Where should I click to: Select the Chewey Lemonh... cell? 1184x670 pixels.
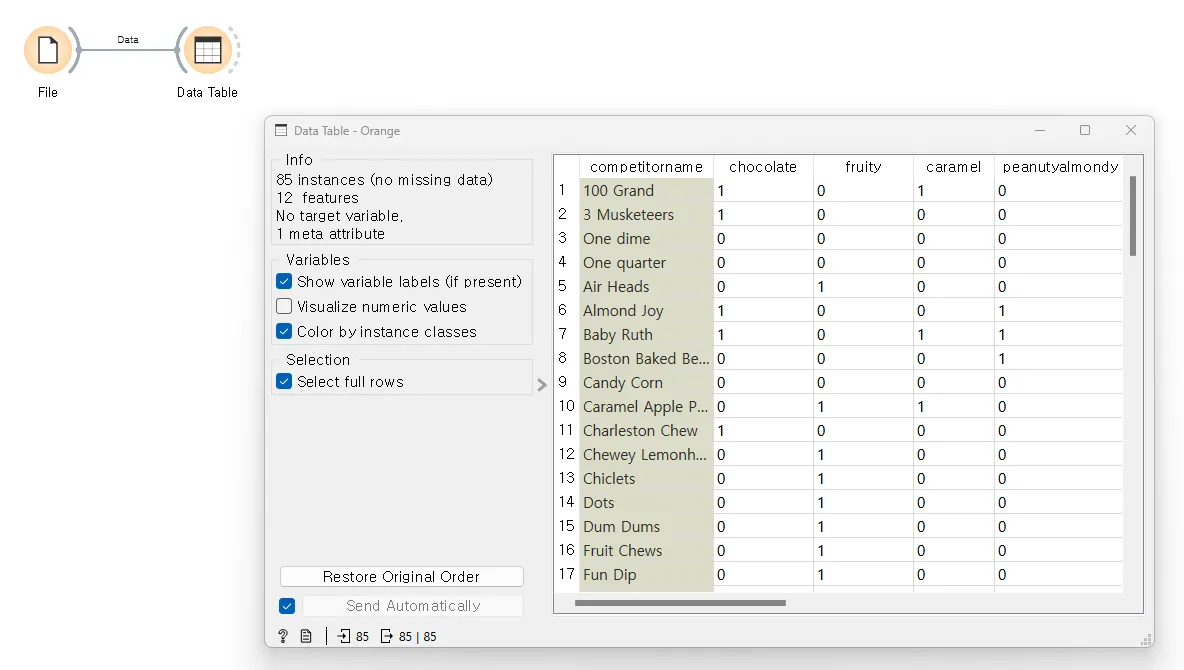click(x=646, y=455)
